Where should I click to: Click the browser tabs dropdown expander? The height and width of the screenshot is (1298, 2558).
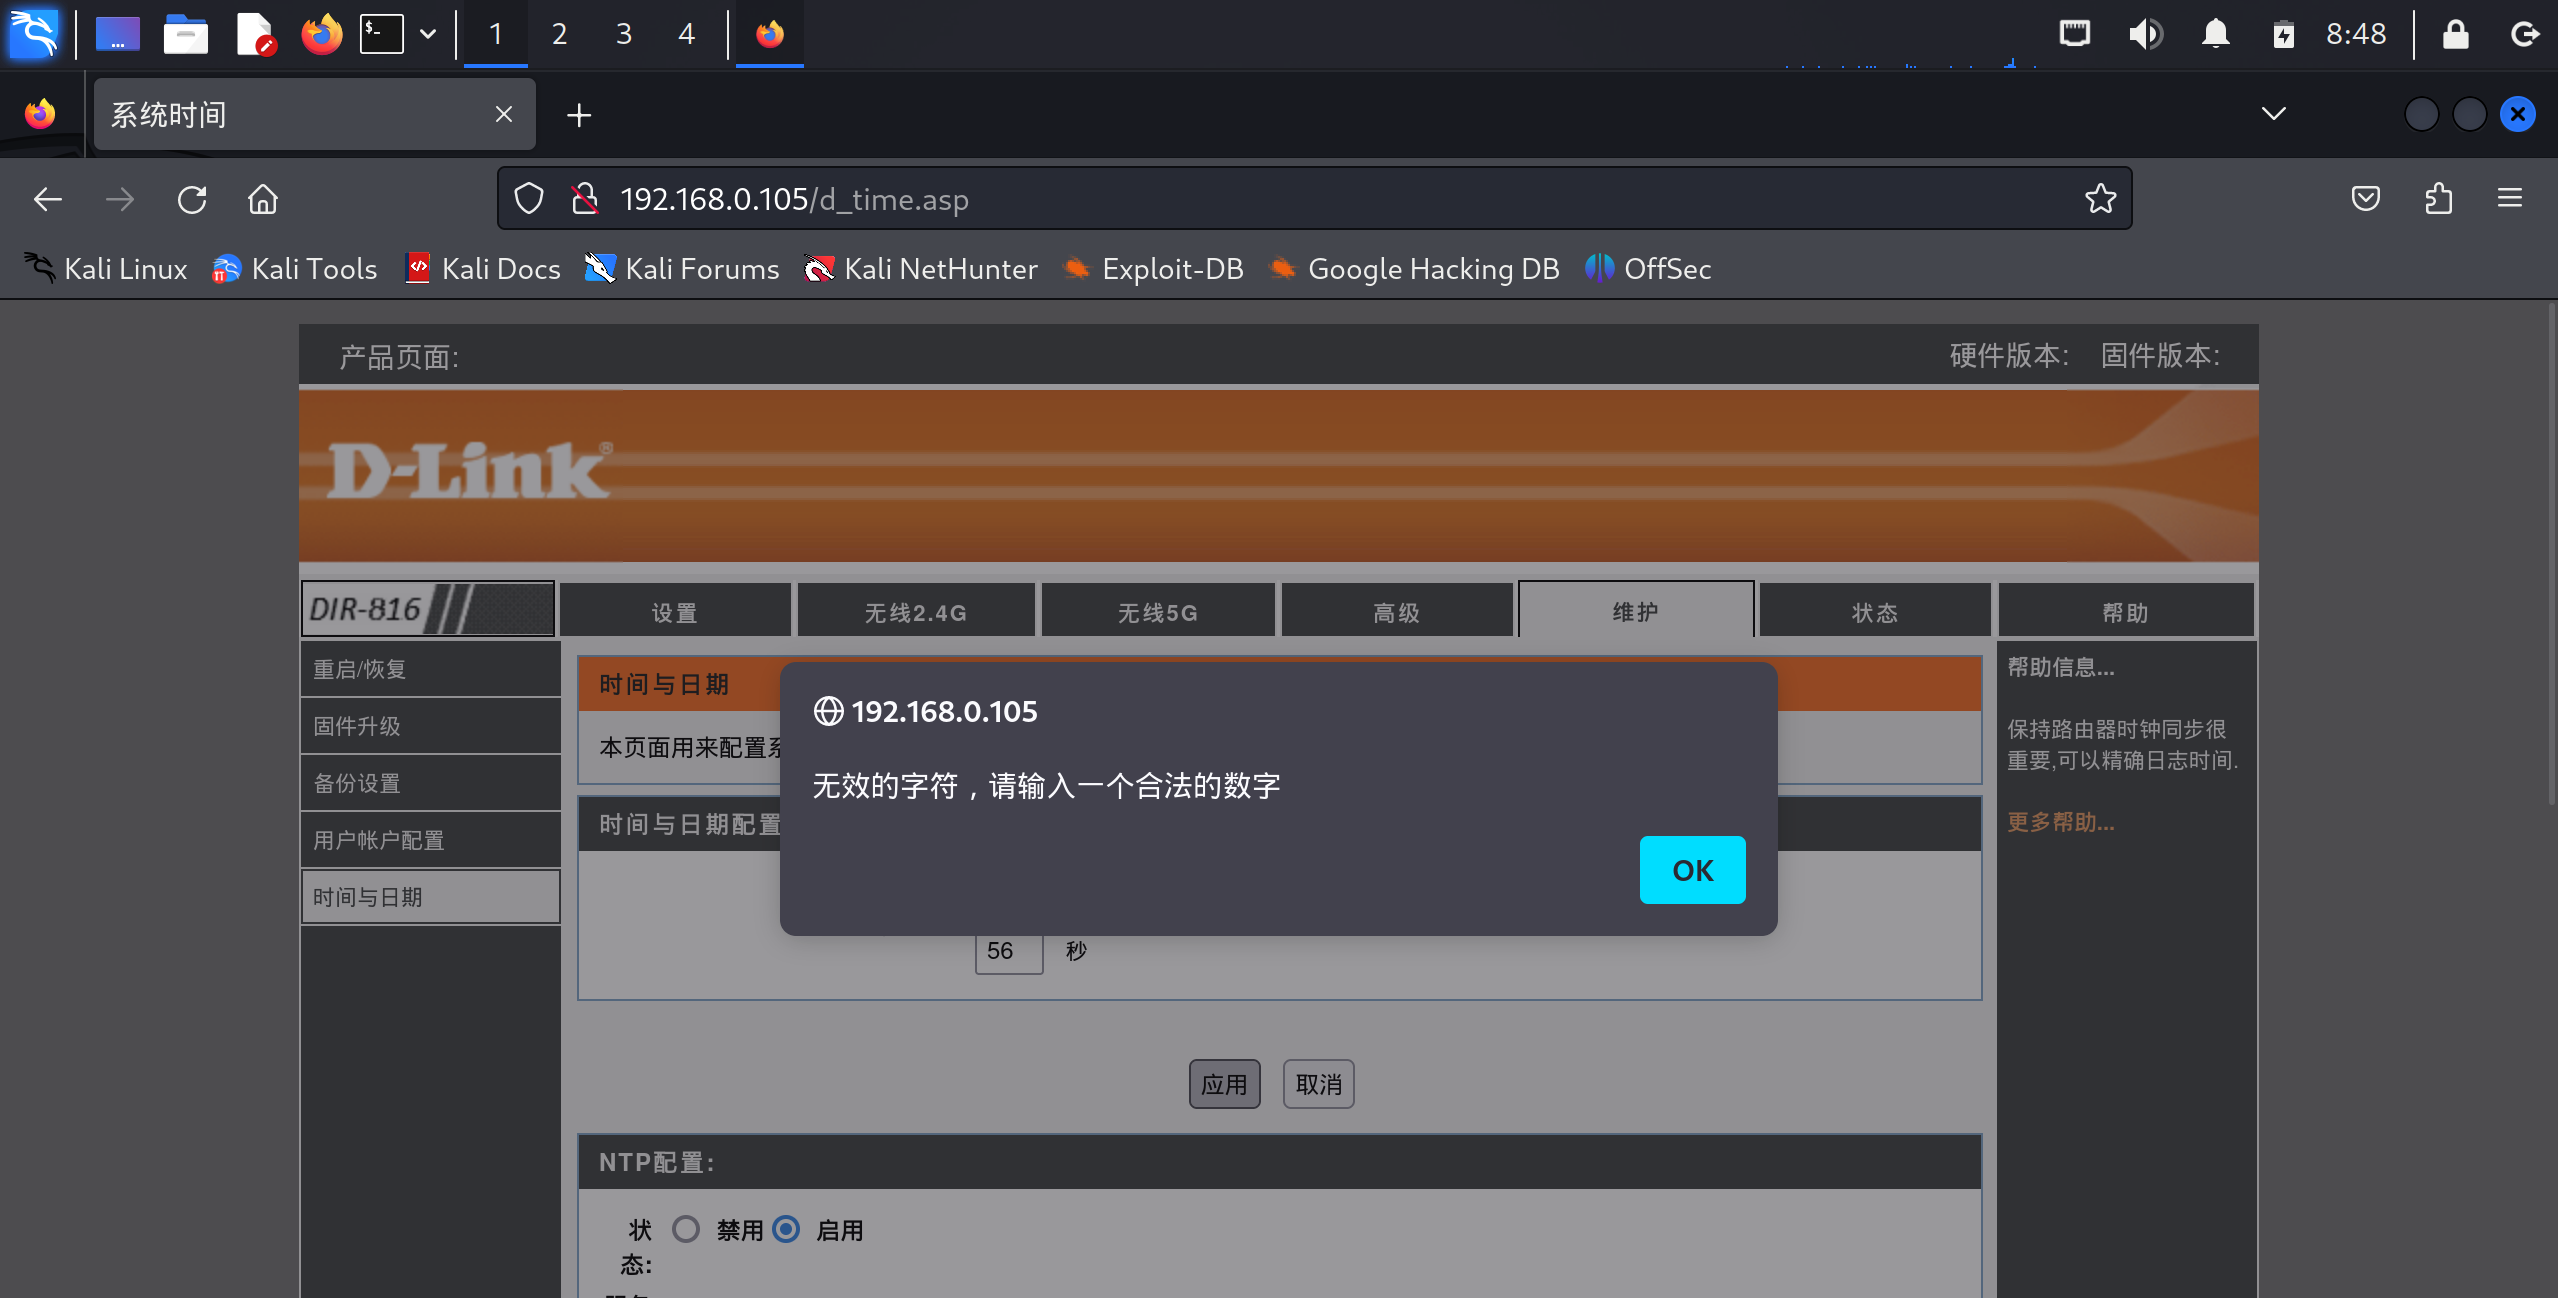click(x=2273, y=113)
